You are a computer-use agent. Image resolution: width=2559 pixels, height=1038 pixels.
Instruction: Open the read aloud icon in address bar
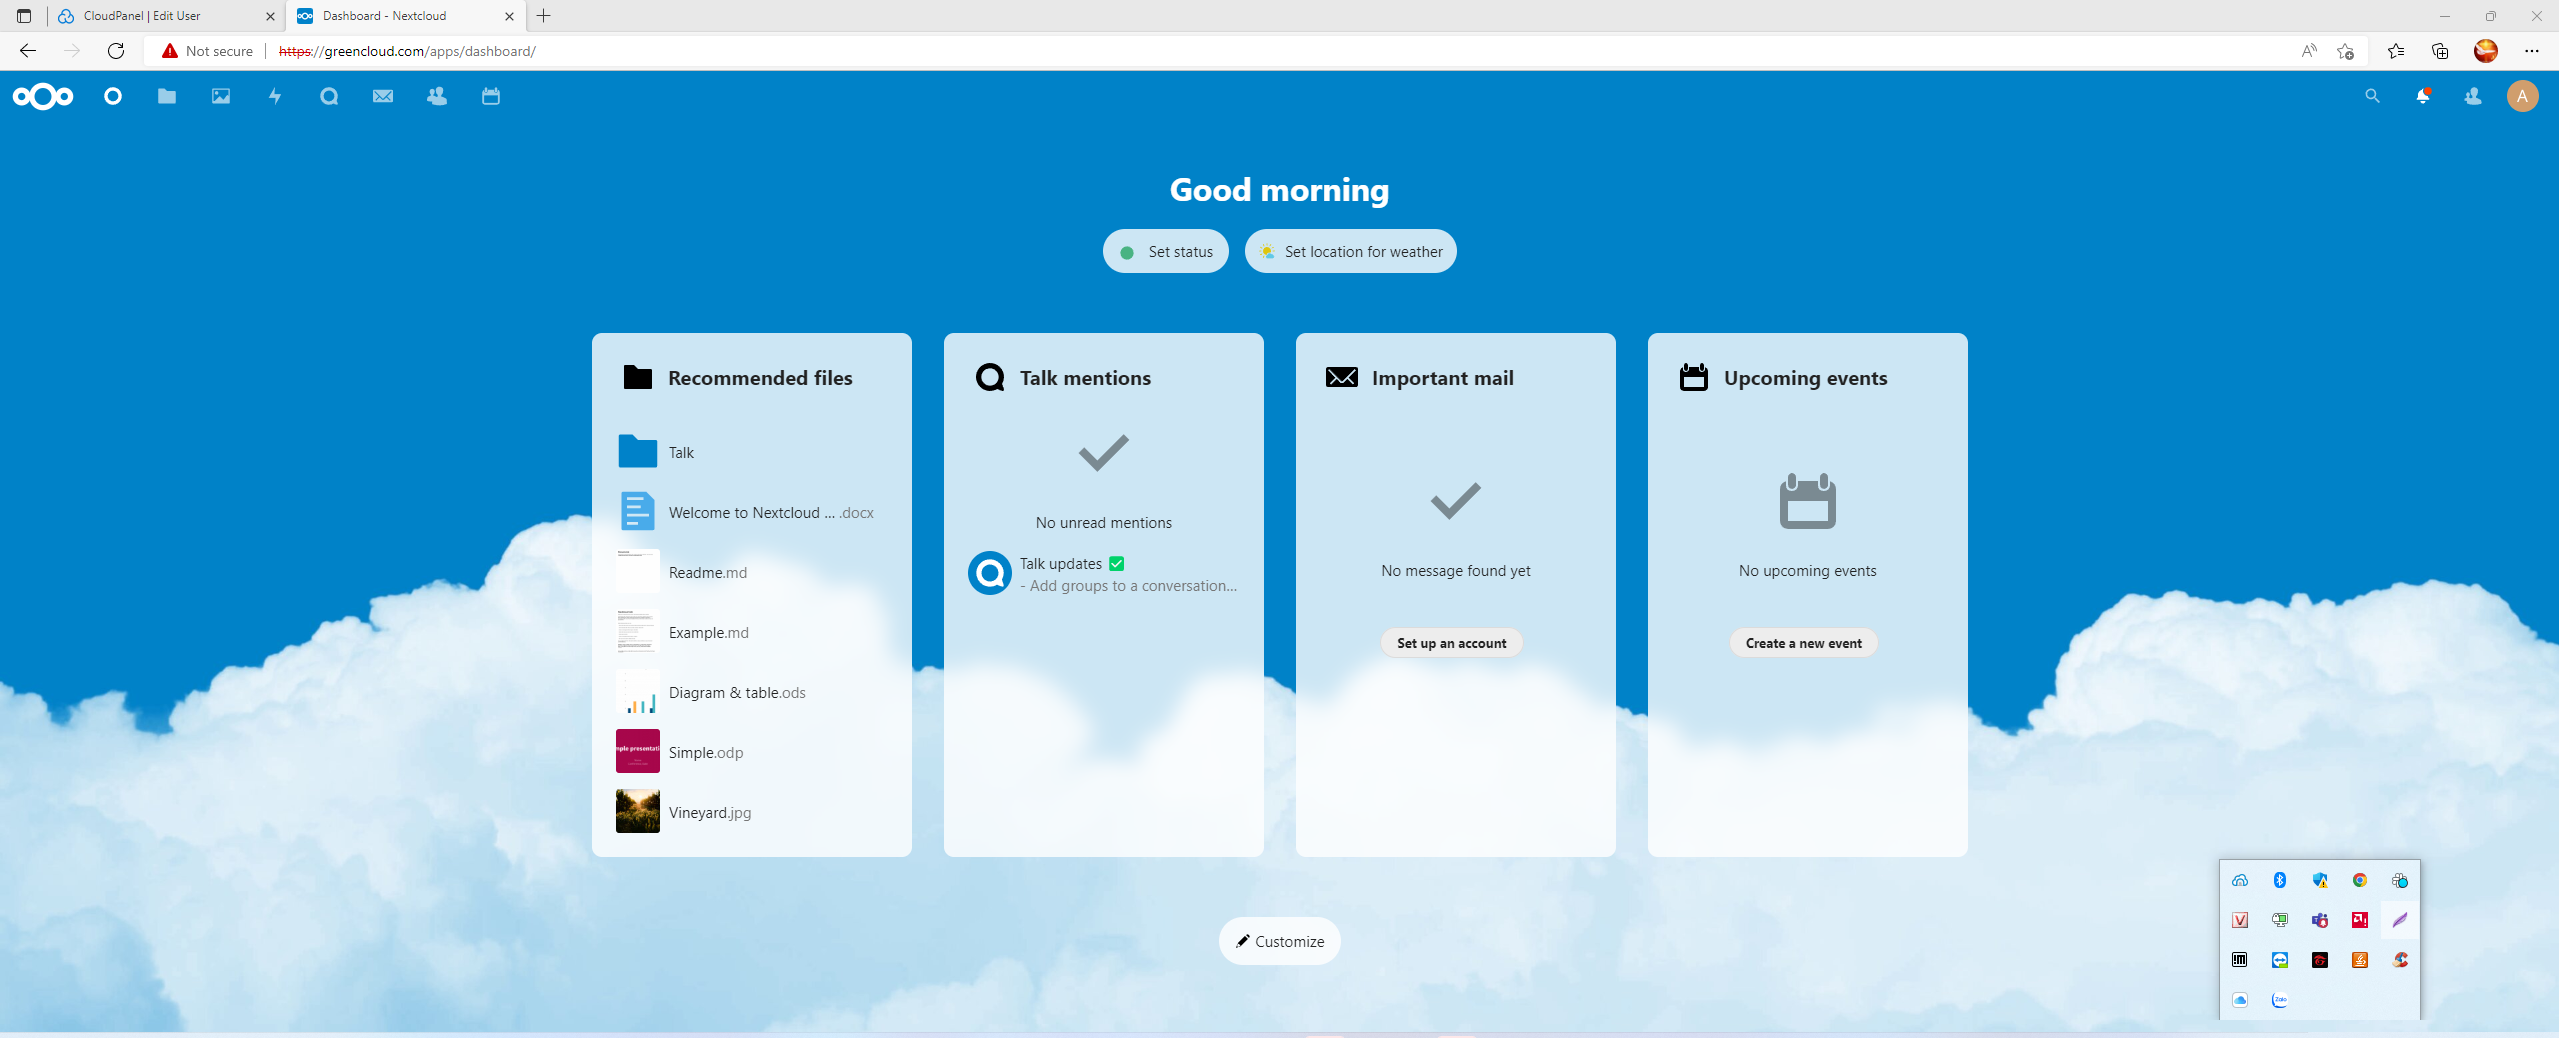2309,51
